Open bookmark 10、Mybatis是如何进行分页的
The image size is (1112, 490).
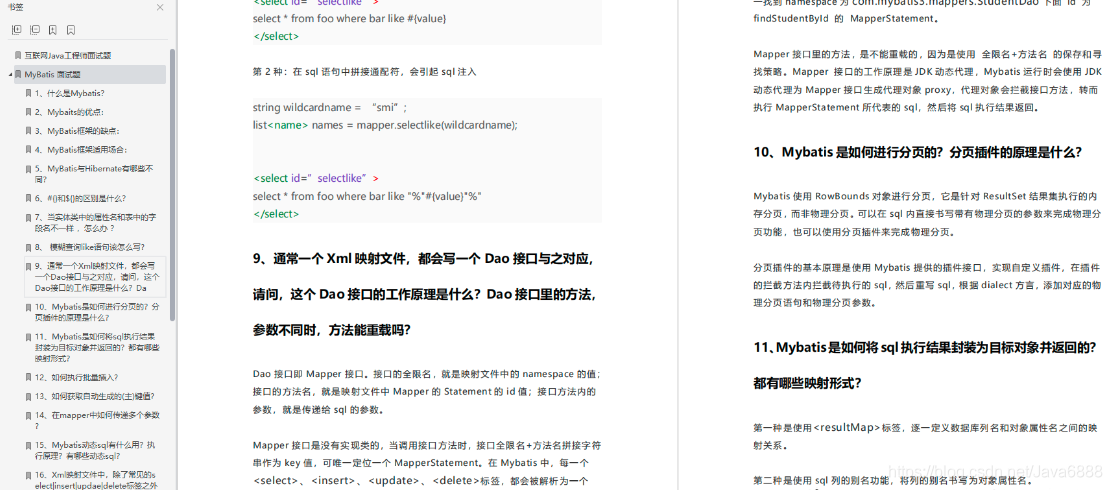click(x=99, y=311)
